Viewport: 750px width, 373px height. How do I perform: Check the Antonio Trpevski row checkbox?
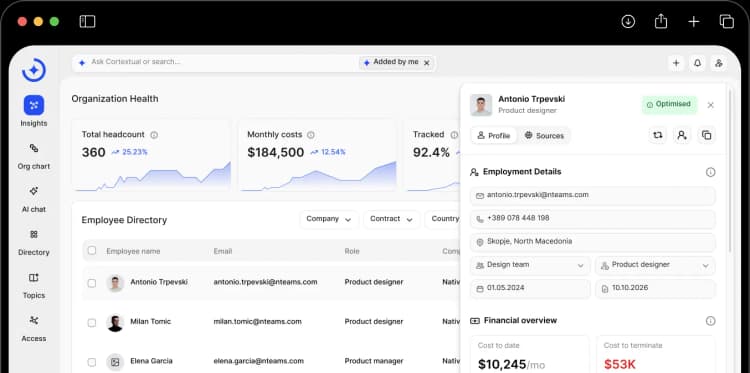(92, 283)
